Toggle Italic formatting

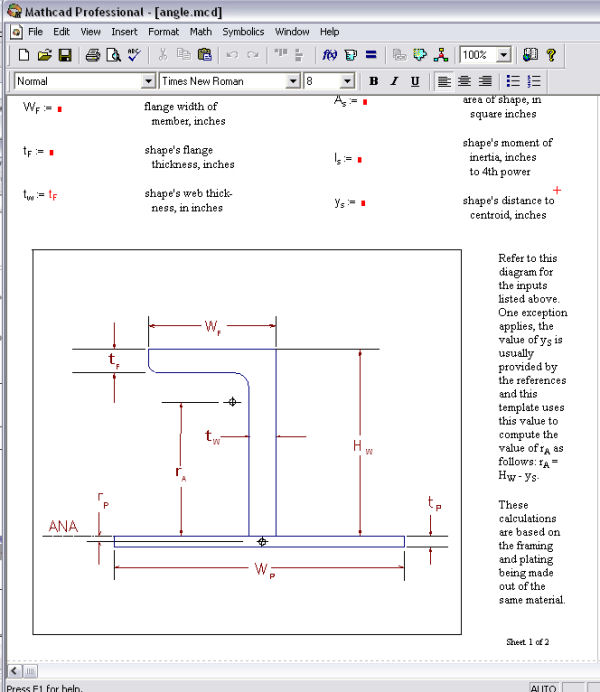394,81
